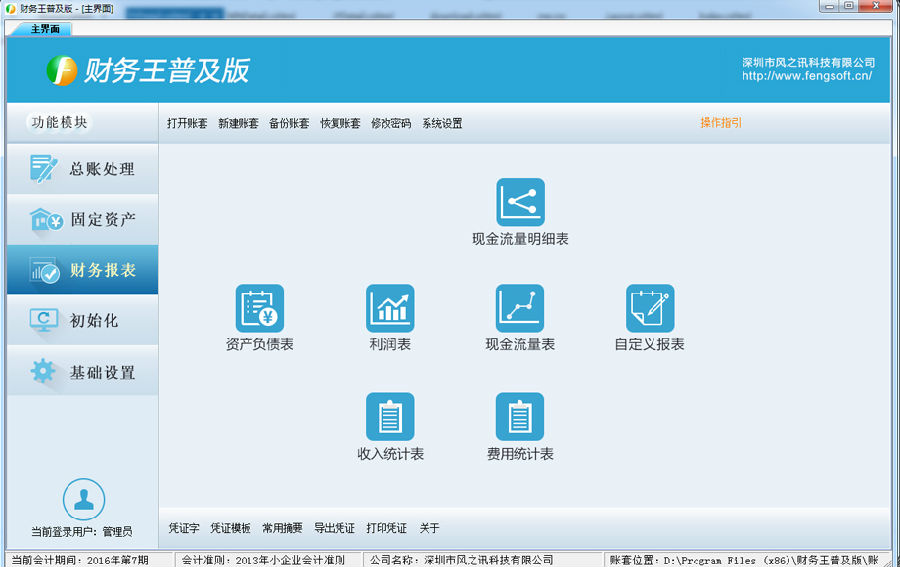Viewport: 900px width, 567px height.
Task: Click 凭证字 in the bottom toolbar
Action: click(x=184, y=528)
